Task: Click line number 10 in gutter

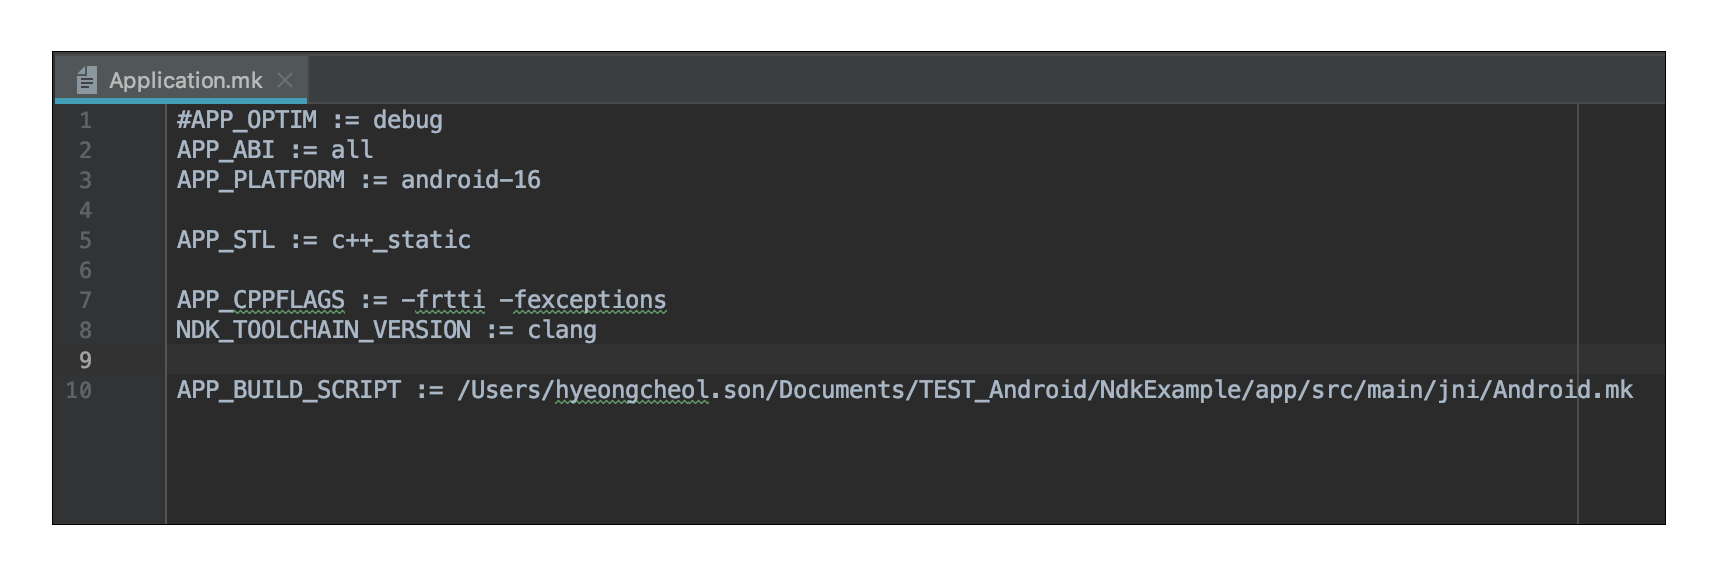Action: (79, 390)
